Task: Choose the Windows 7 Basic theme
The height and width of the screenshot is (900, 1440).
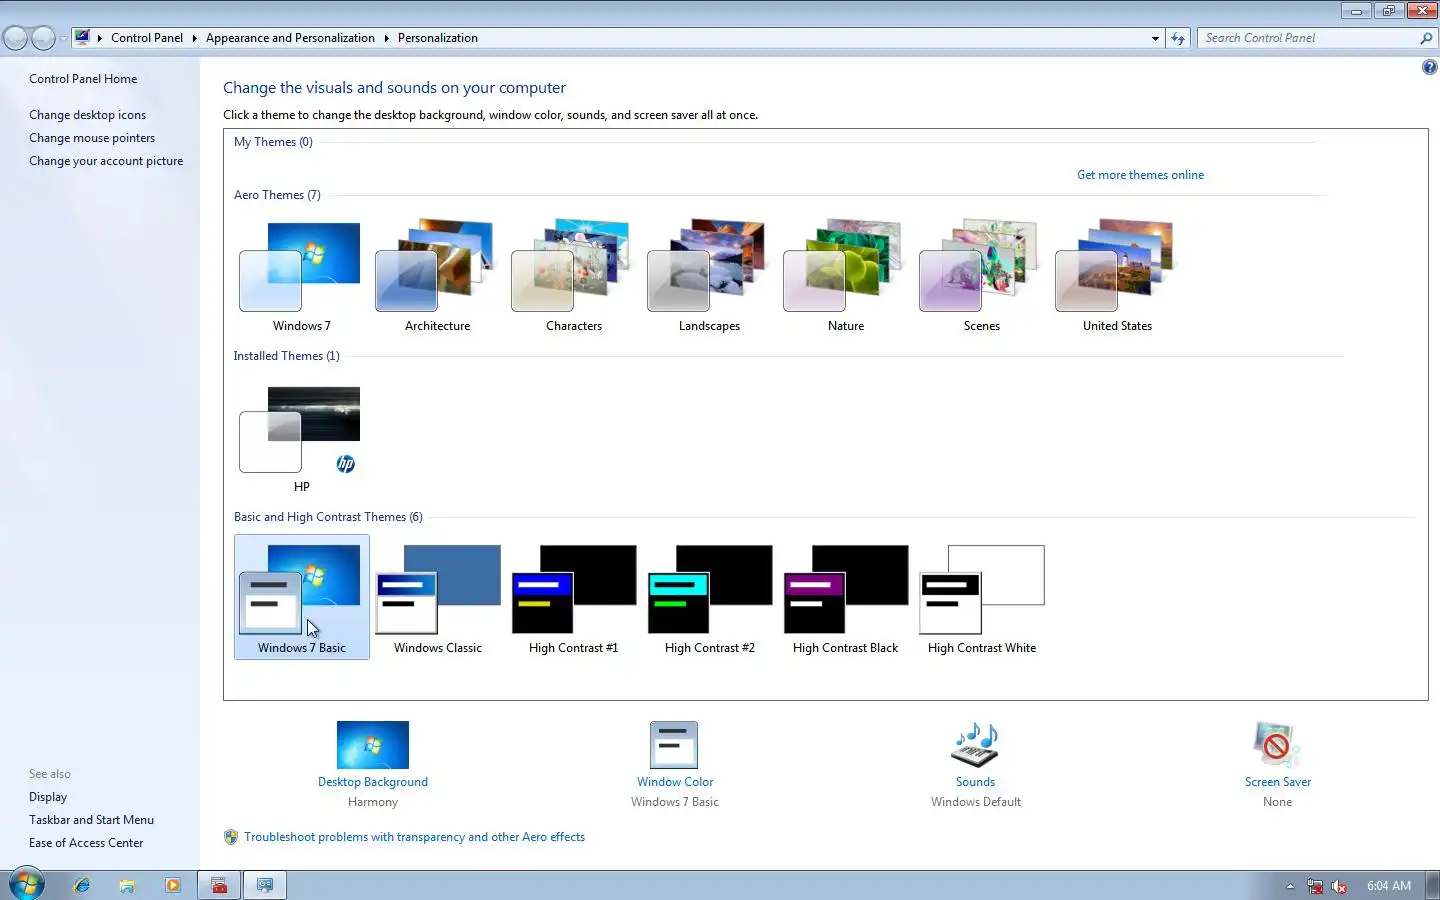Action: click(301, 597)
